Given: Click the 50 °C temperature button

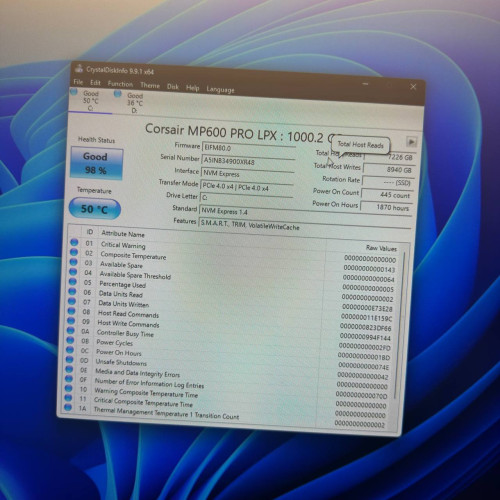Looking at the screenshot, I should click(x=95, y=209).
